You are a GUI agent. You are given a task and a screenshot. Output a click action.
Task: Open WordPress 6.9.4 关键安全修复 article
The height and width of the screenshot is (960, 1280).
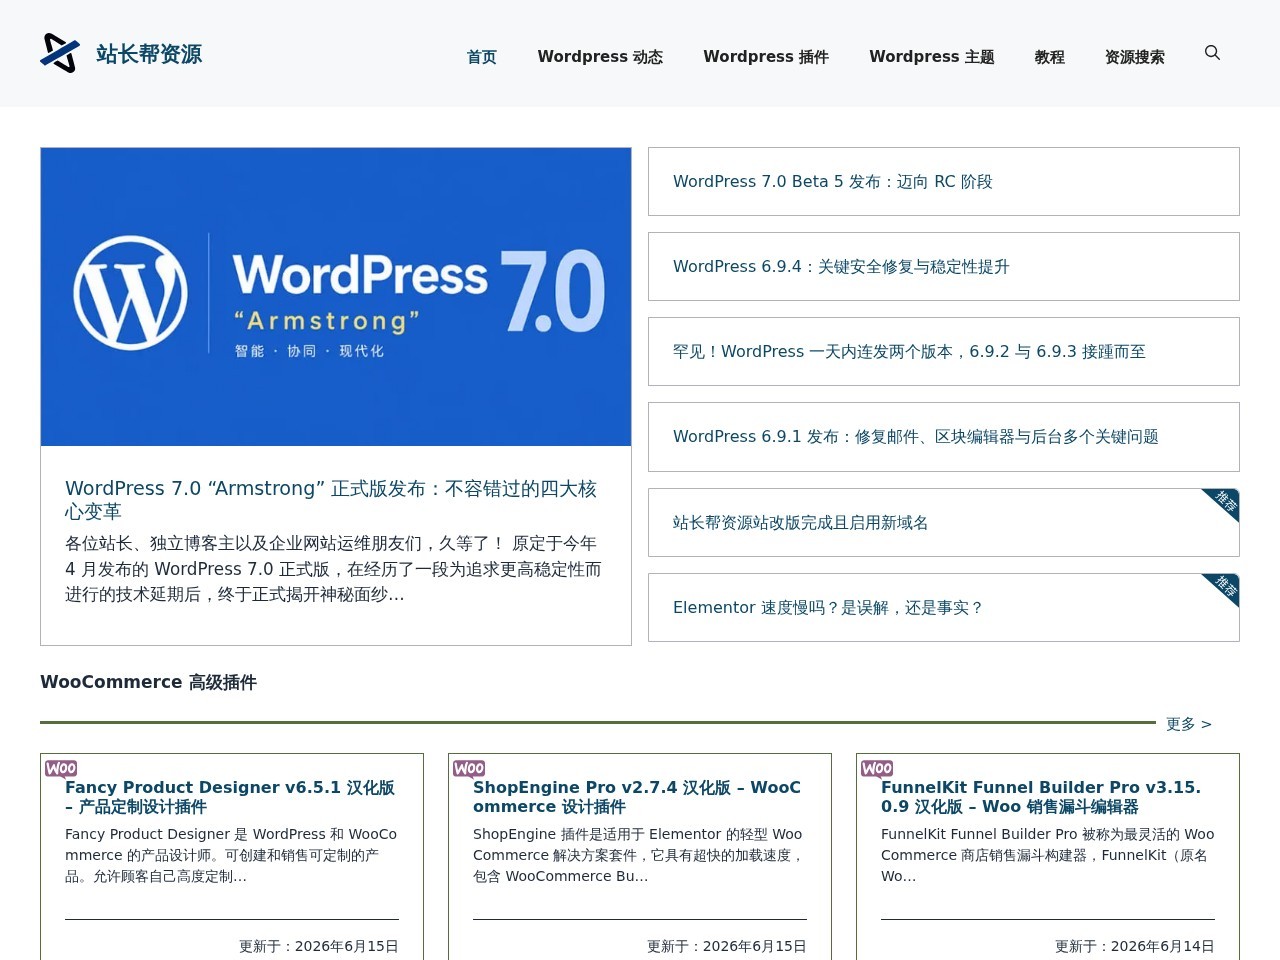pos(841,267)
